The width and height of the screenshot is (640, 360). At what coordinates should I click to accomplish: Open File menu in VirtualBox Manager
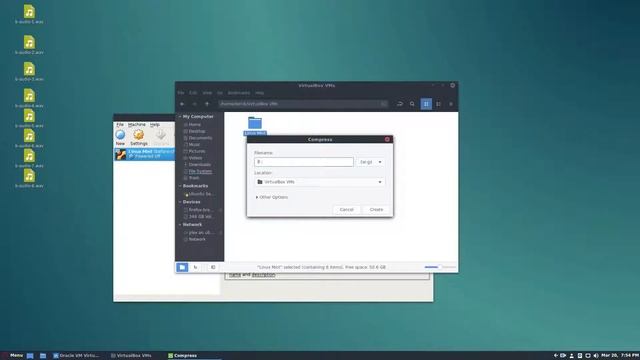pos(120,124)
